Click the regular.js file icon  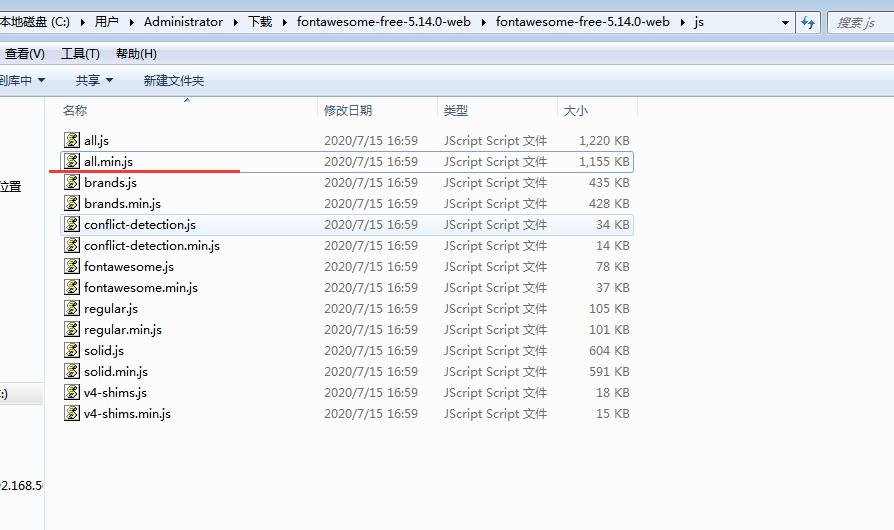[x=72, y=308]
